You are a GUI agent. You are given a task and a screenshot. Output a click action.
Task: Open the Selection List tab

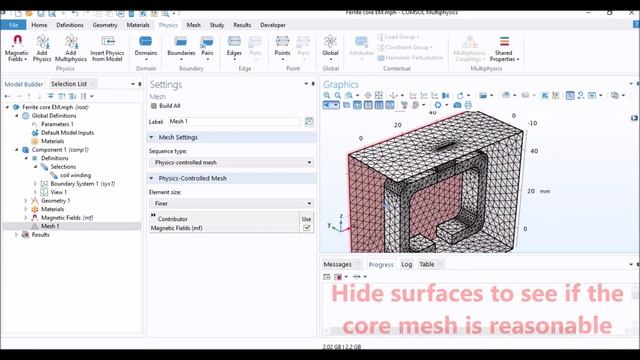coord(69,84)
